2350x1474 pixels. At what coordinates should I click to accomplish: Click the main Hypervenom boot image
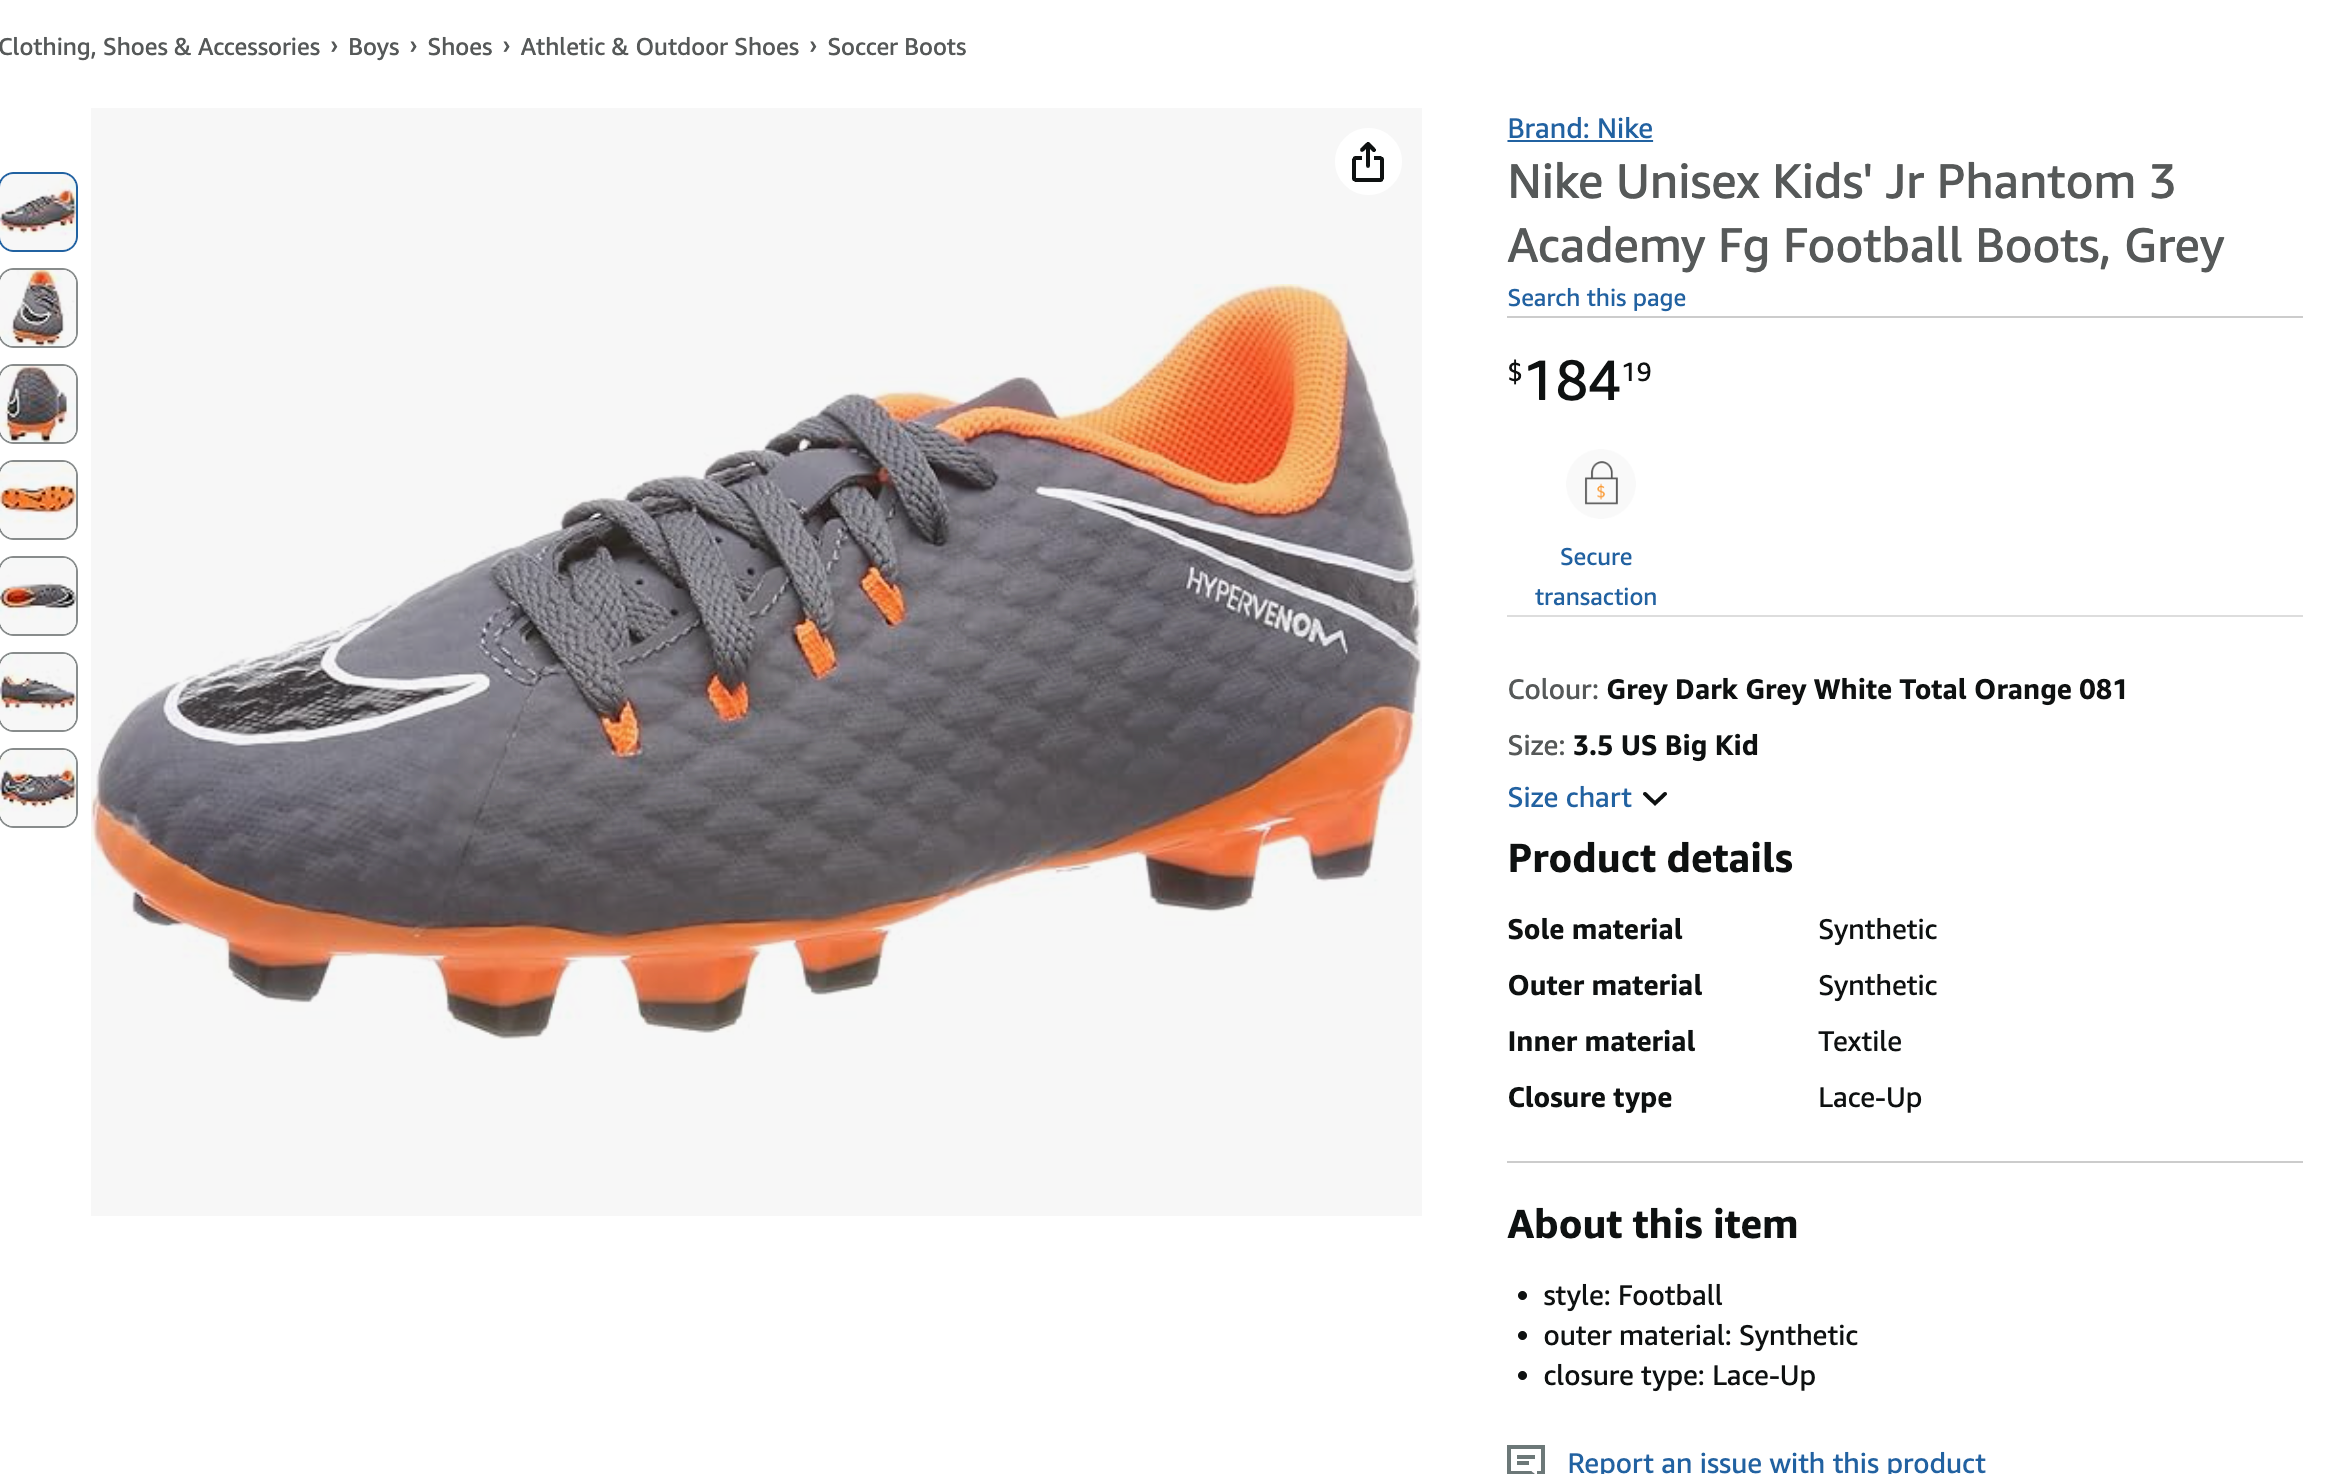pyautogui.click(x=756, y=660)
